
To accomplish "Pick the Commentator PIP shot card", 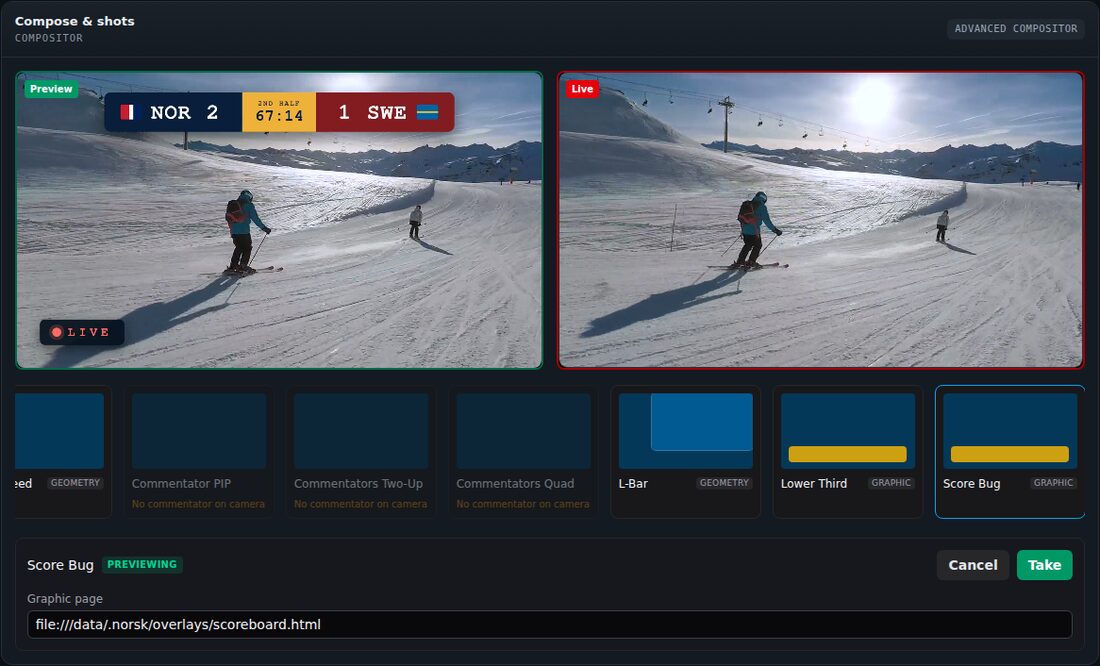I will (199, 451).
